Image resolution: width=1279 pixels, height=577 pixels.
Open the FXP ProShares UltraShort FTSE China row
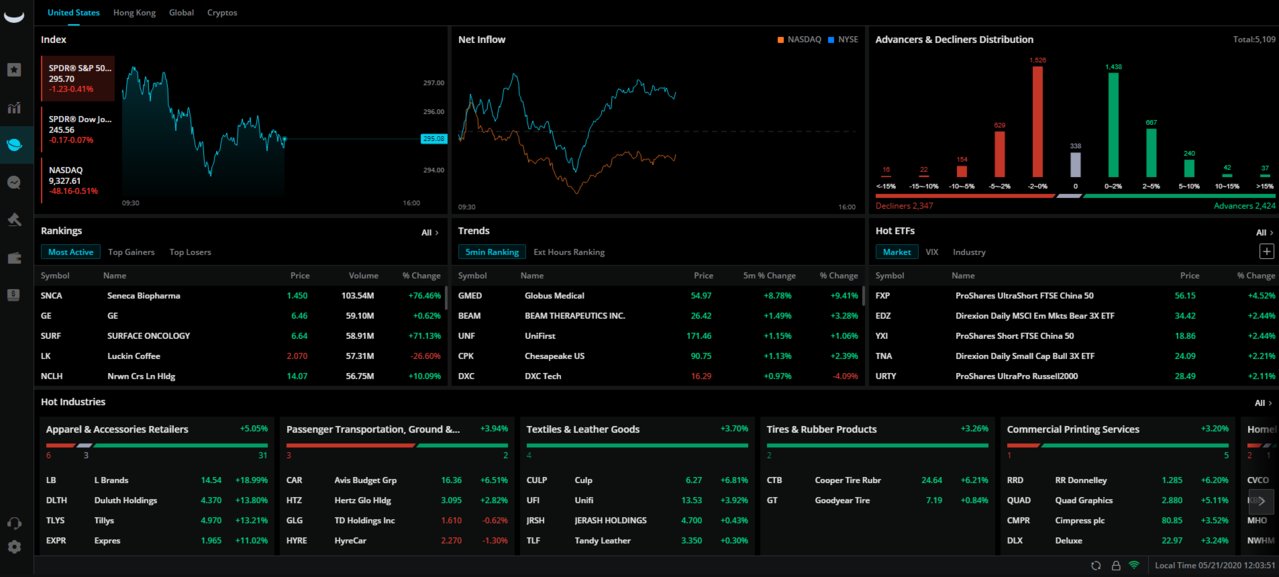[x=1075, y=296]
